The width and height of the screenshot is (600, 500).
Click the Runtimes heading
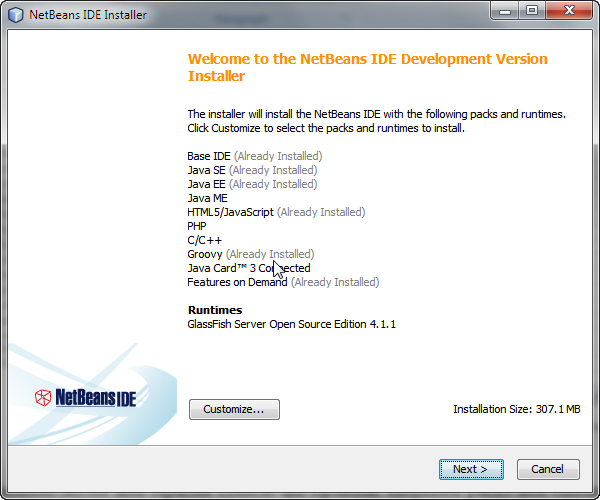point(215,310)
